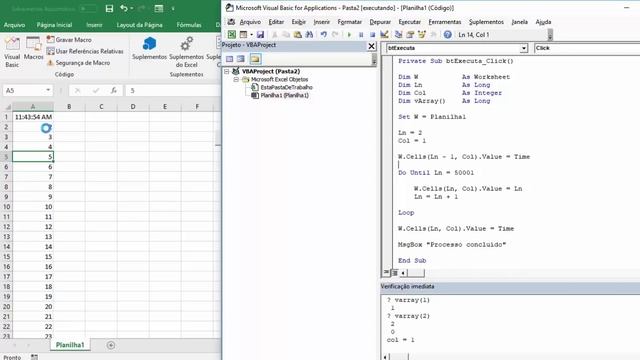Open the Properties Window toolbar icon

[410, 35]
